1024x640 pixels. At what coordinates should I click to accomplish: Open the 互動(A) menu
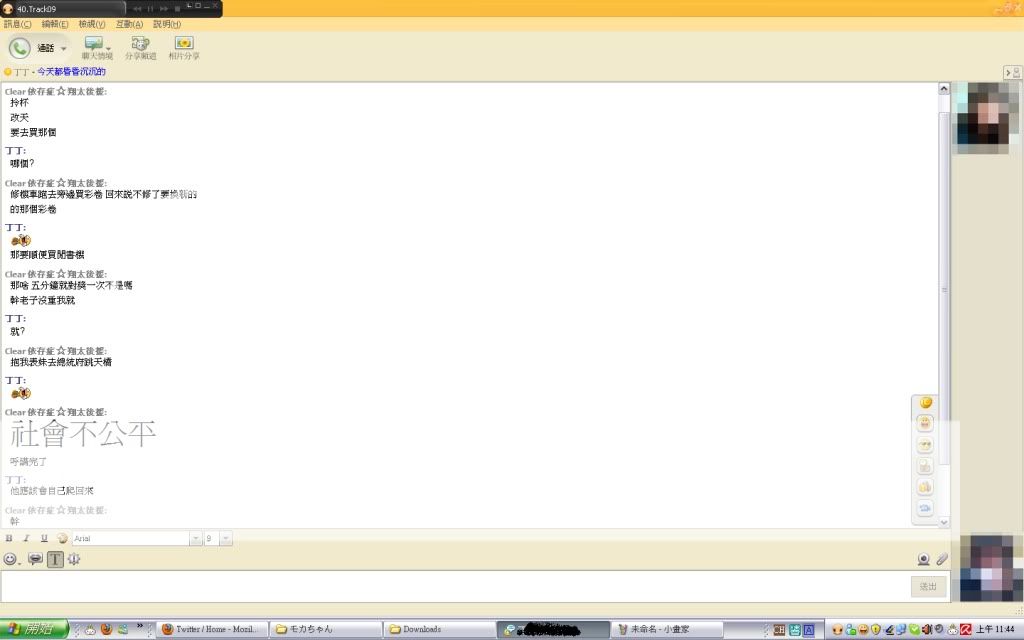pos(129,24)
